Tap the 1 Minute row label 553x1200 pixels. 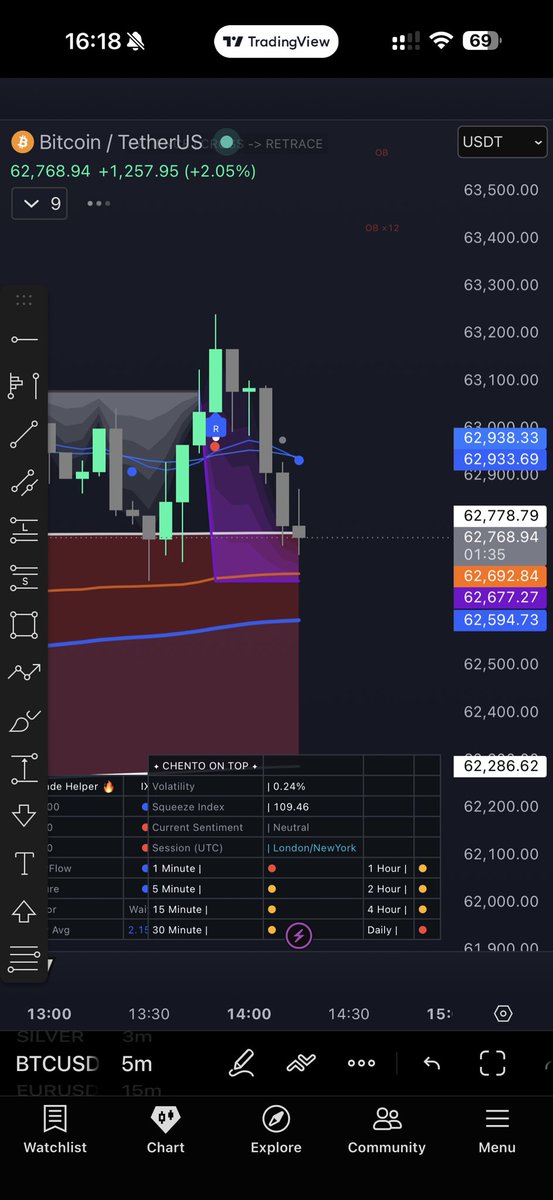[176, 869]
